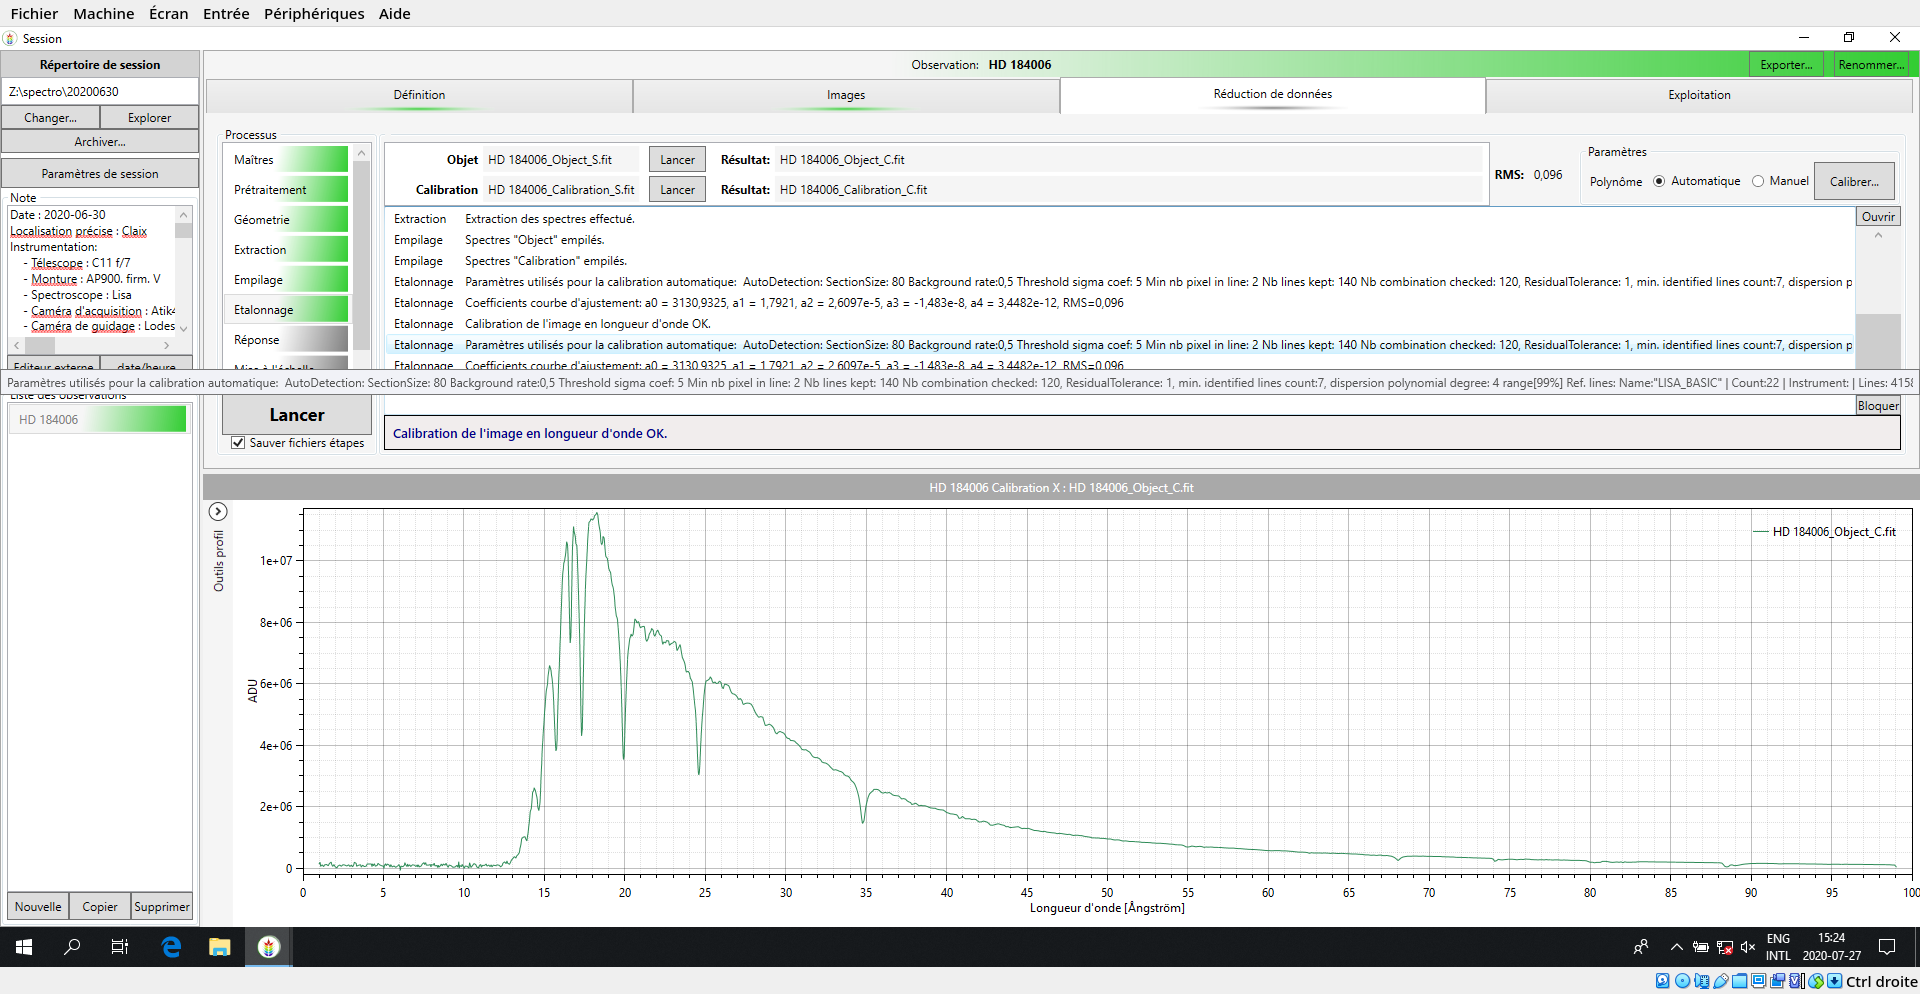Open the Périphériques menu

[314, 14]
